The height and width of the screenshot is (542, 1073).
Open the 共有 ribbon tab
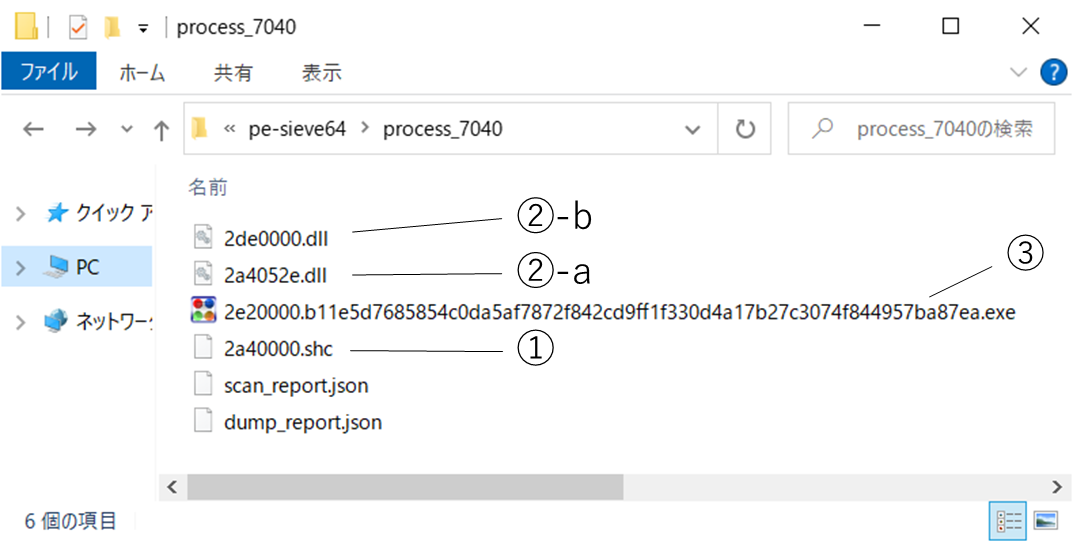click(x=233, y=72)
